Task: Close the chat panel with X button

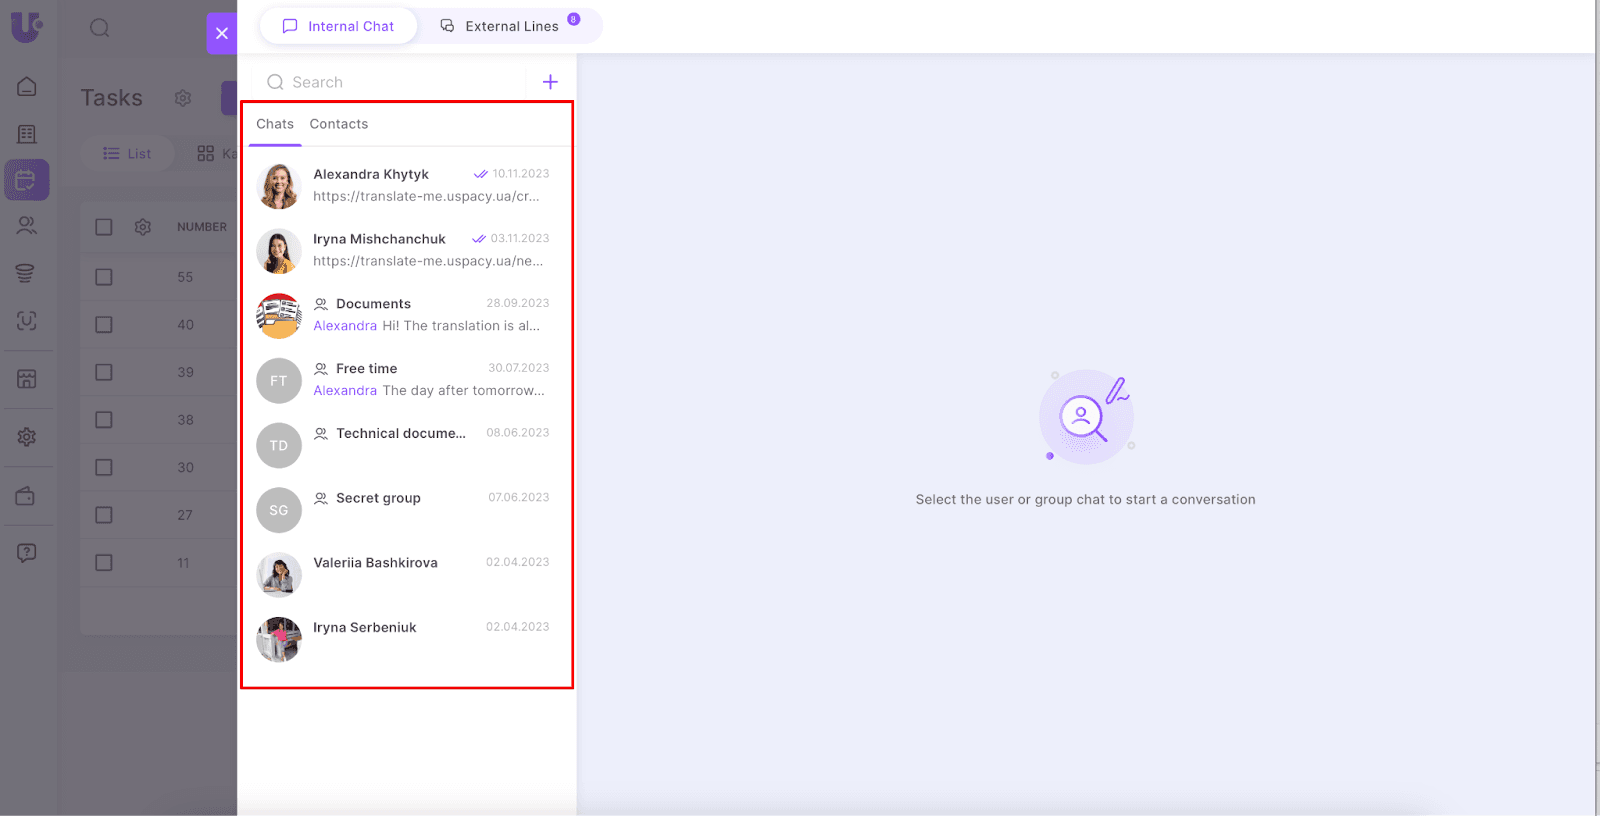Action: point(222,33)
